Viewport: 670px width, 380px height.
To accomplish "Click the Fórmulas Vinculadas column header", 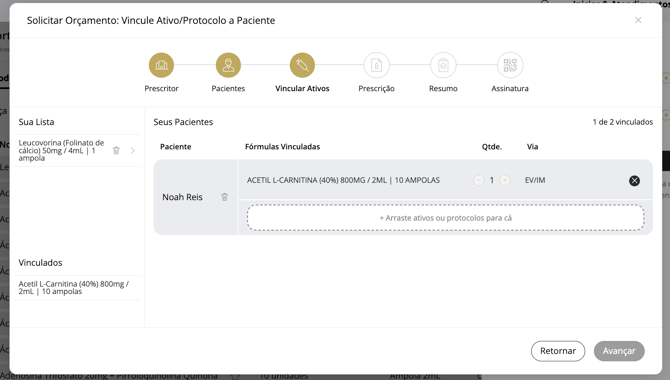I will click(x=282, y=147).
